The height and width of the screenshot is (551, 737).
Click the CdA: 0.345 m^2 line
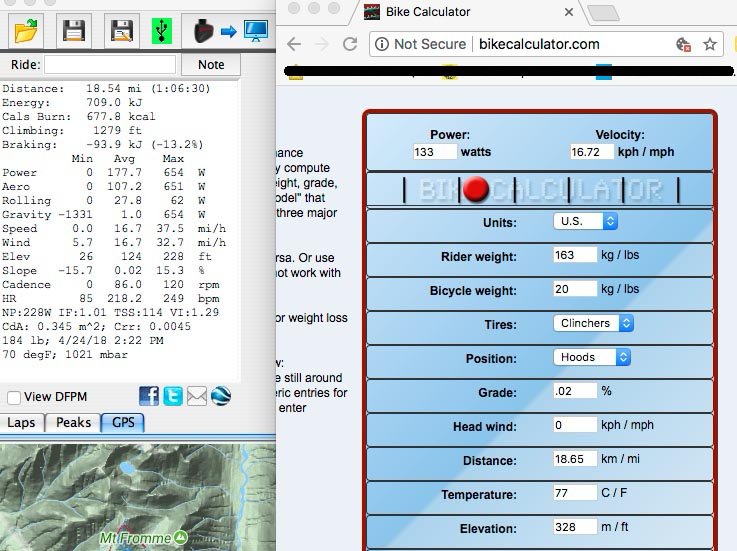click(x=96, y=326)
